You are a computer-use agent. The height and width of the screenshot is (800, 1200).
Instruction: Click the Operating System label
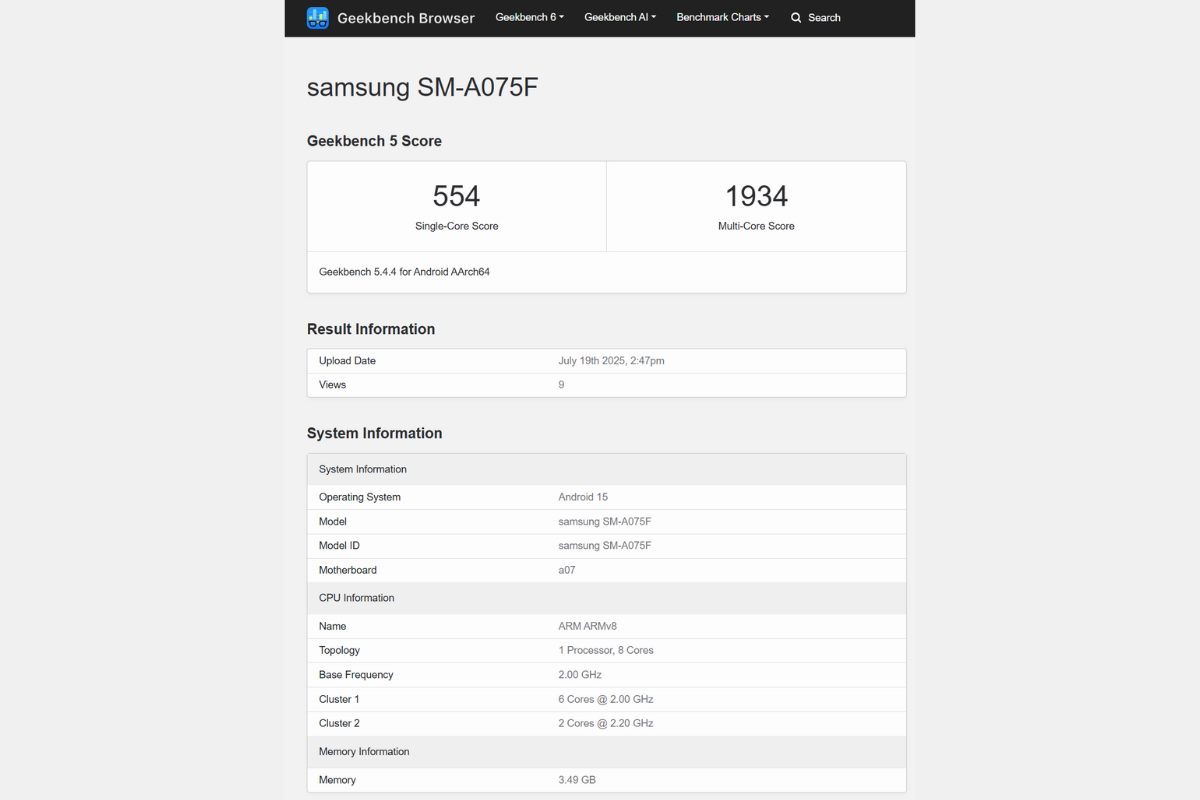(x=360, y=497)
